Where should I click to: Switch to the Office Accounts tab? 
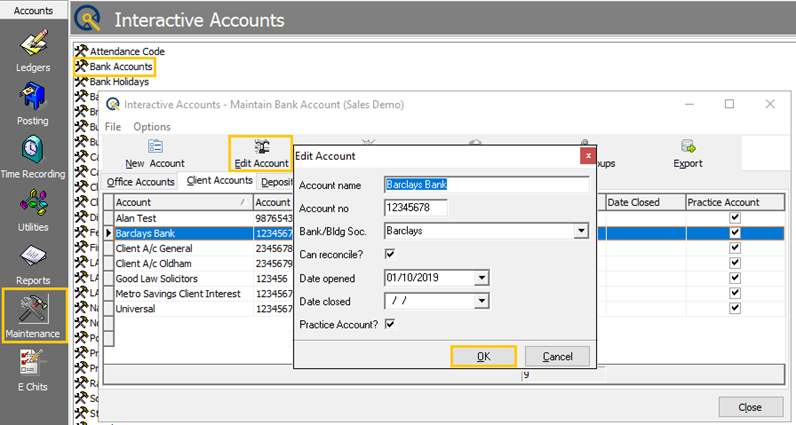pos(140,182)
